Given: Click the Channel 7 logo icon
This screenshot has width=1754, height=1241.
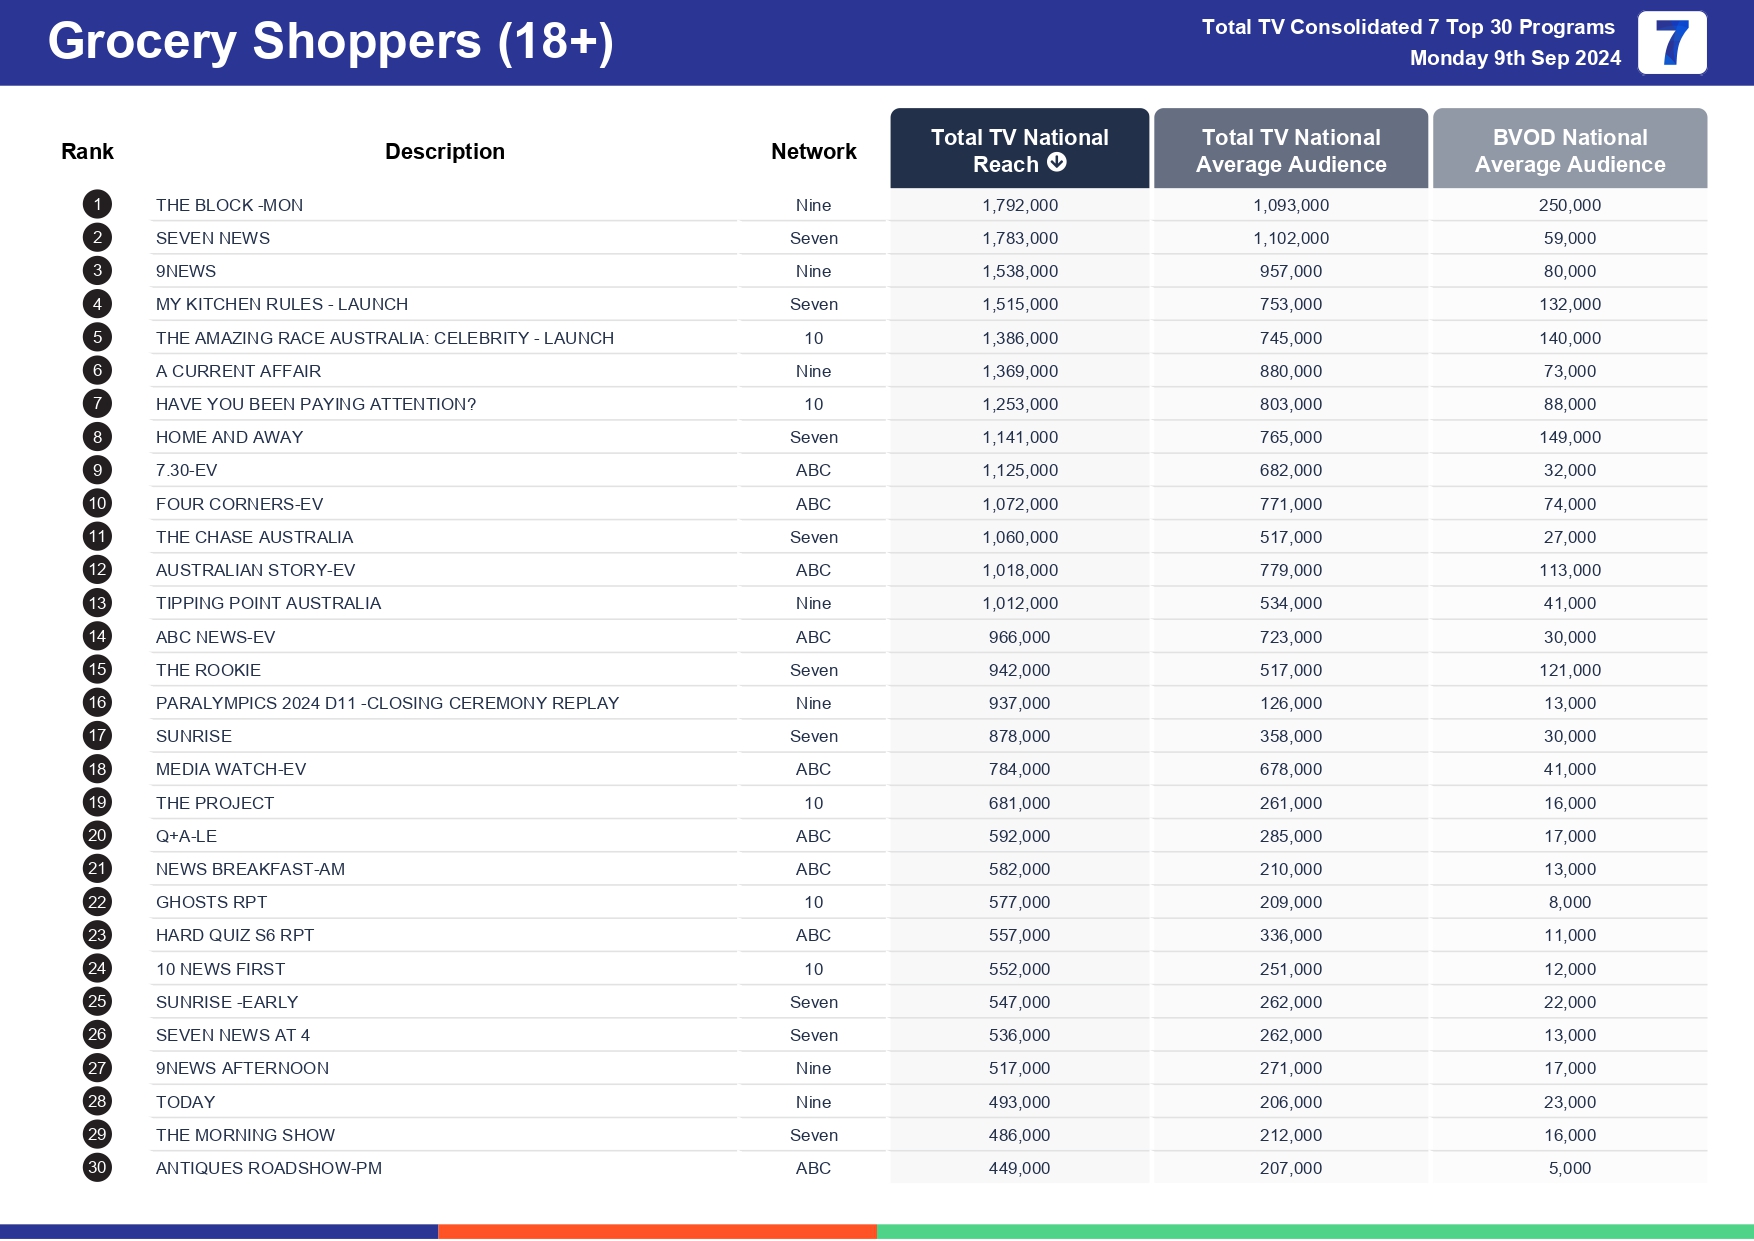Looking at the screenshot, I should 1671,43.
